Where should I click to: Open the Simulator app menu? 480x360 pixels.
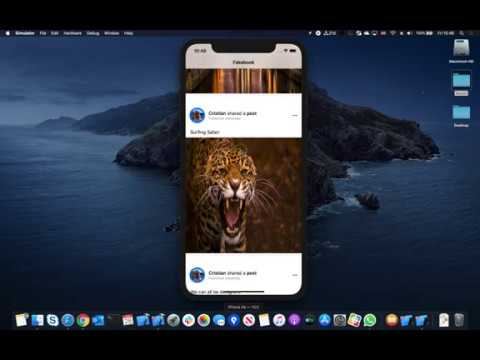coord(25,33)
